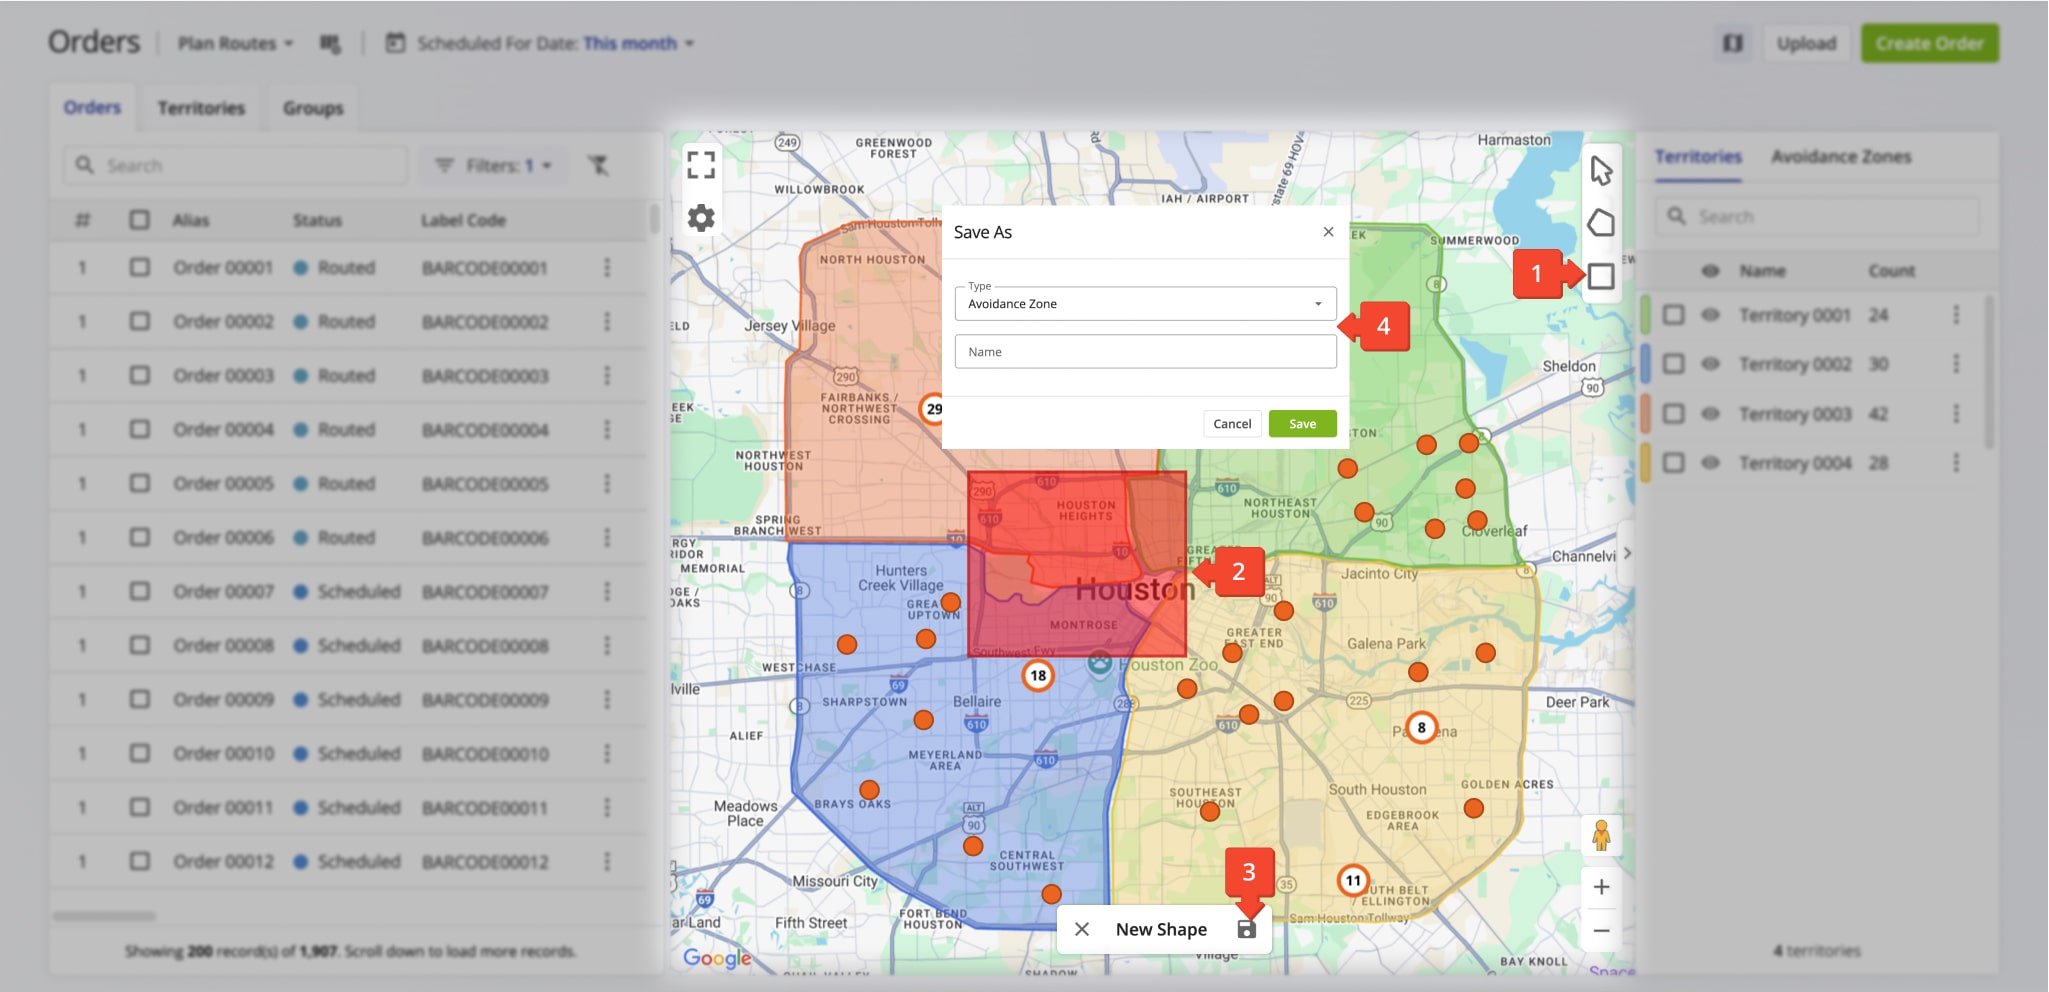Open options menu for Order 00001

coord(607,268)
